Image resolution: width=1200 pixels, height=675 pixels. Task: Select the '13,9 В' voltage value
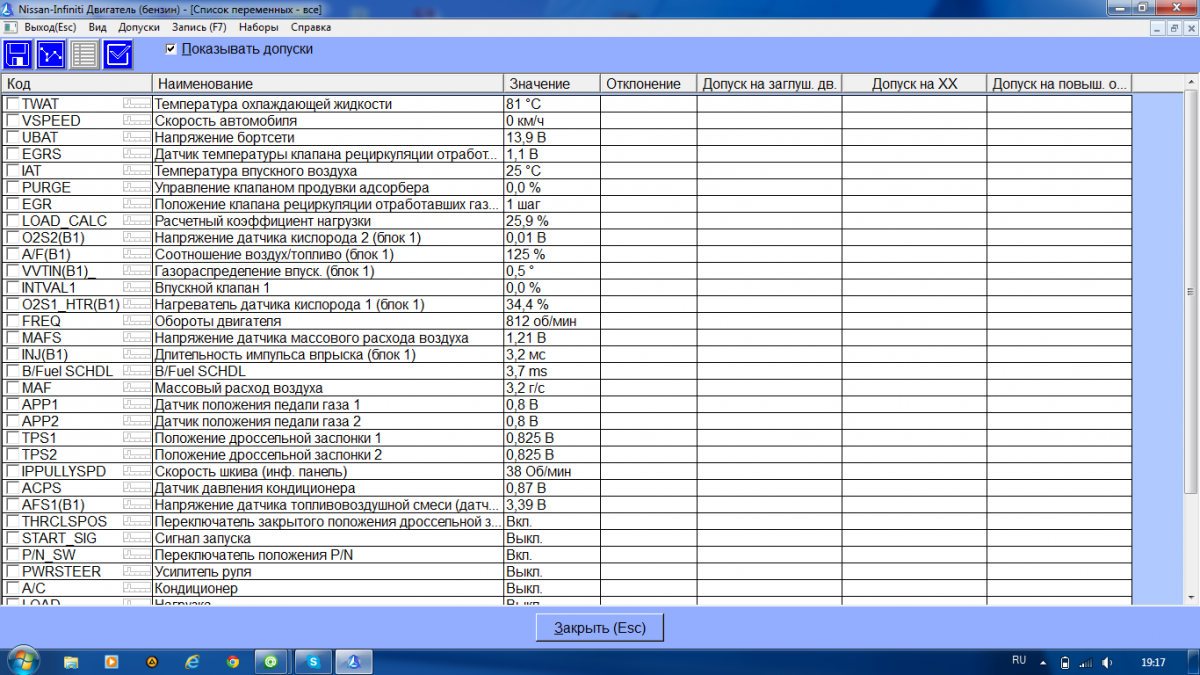[x=552, y=137]
